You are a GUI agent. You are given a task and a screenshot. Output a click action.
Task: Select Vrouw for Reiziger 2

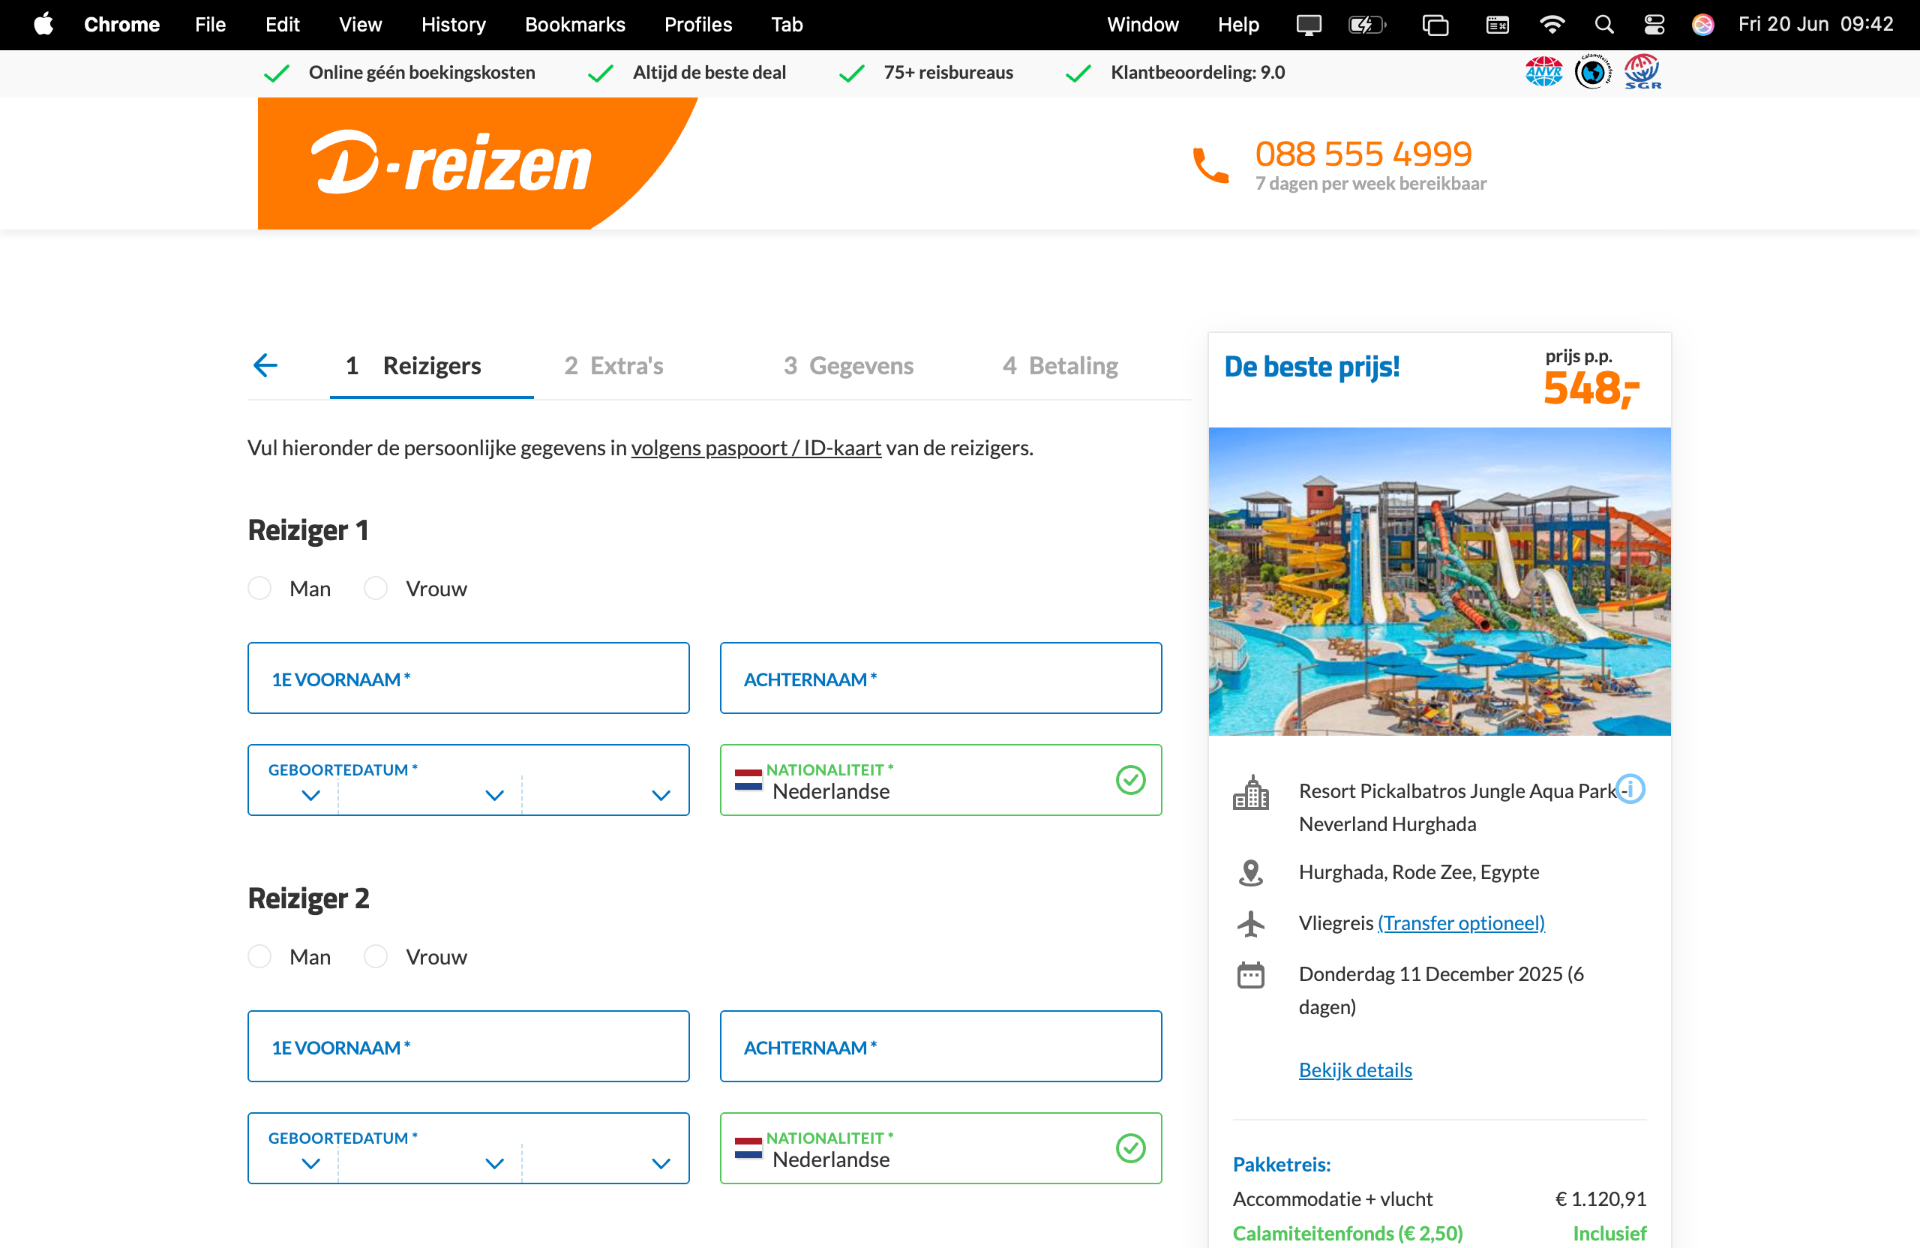click(x=376, y=957)
